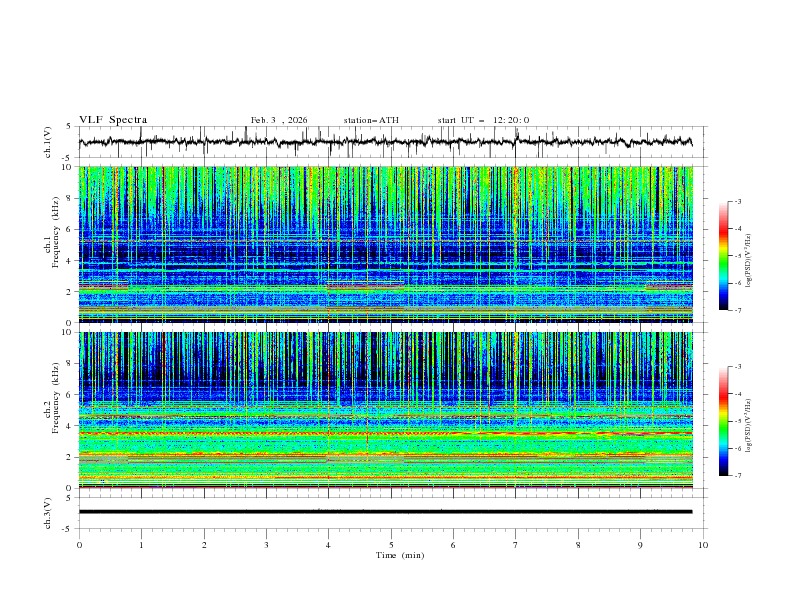Click the Time (min) axis label
This screenshot has height=612, width=792.
[x=399, y=555]
